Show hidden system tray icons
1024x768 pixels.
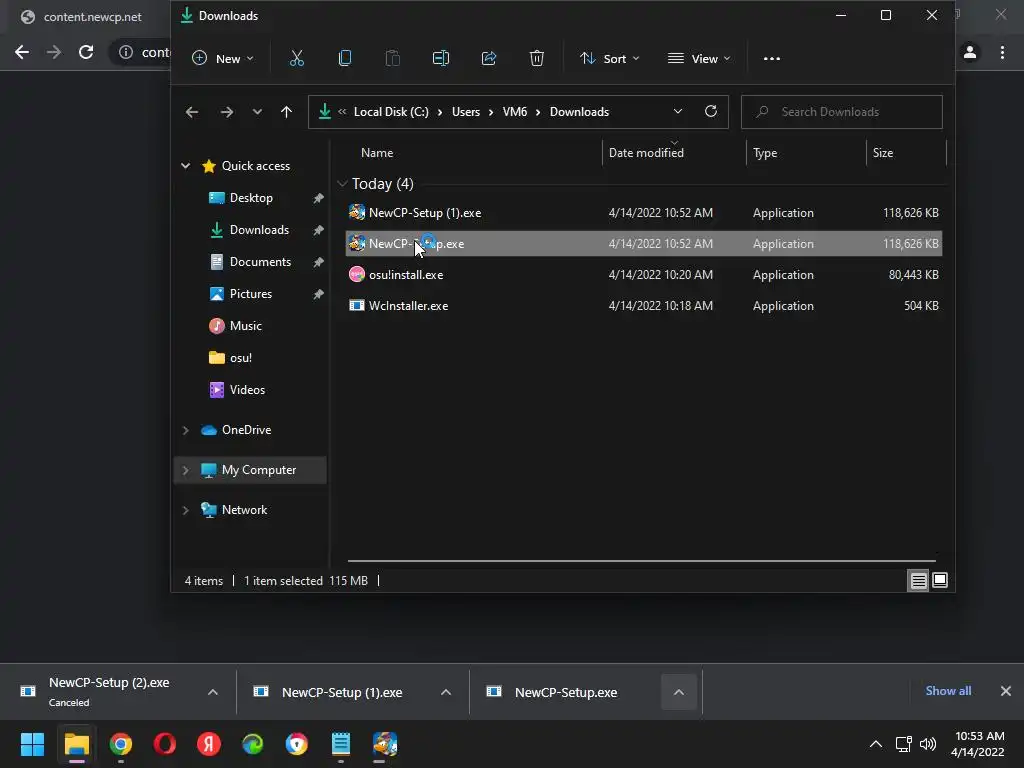[876, 744]
